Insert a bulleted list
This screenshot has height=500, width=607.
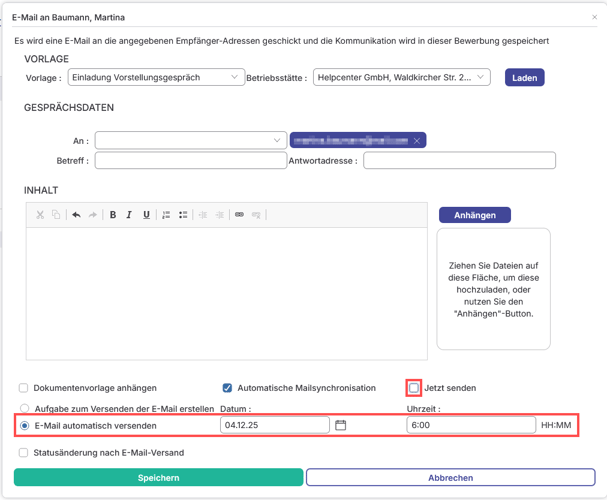point(183,215)
